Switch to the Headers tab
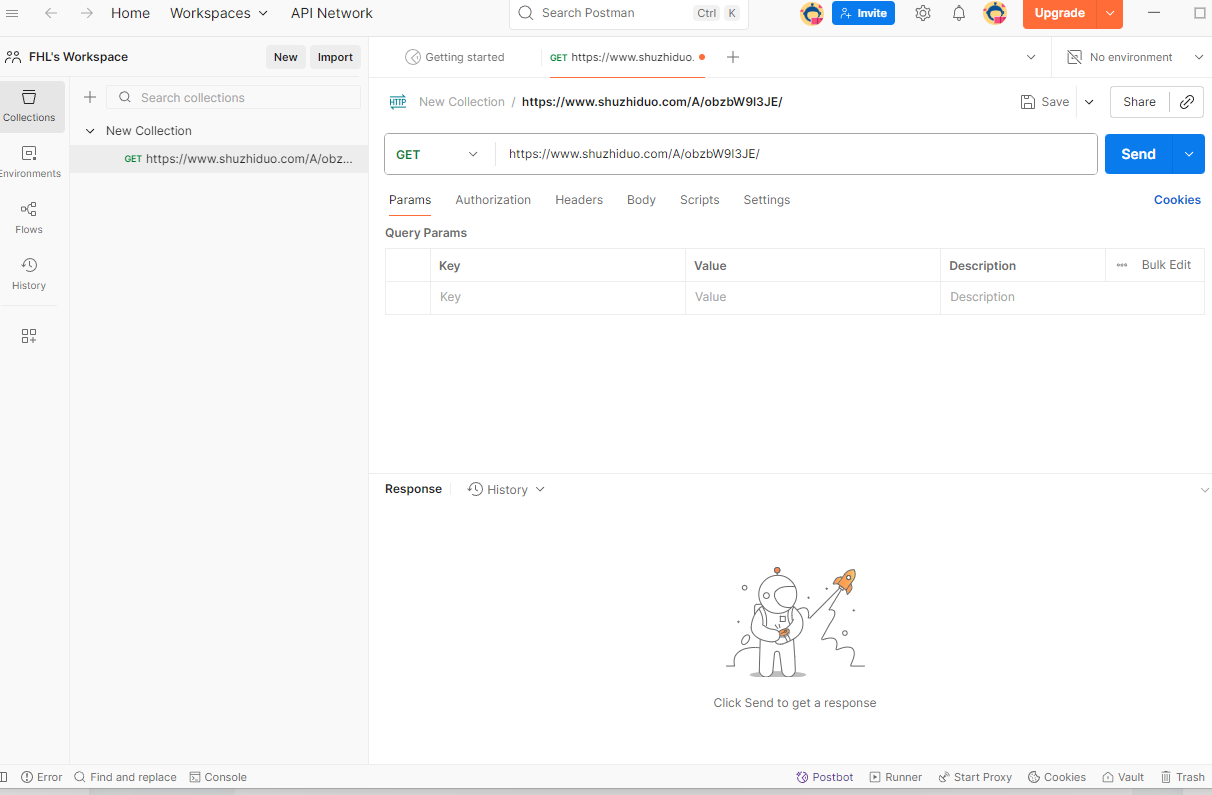The height and width of the screenshot is (795, 1212). click(579, 200)
